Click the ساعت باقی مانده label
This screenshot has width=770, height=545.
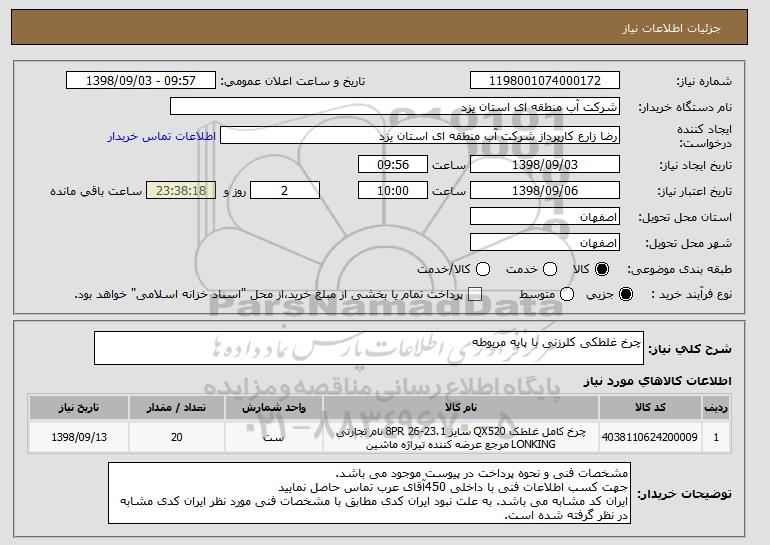click(x=96, y=191)
